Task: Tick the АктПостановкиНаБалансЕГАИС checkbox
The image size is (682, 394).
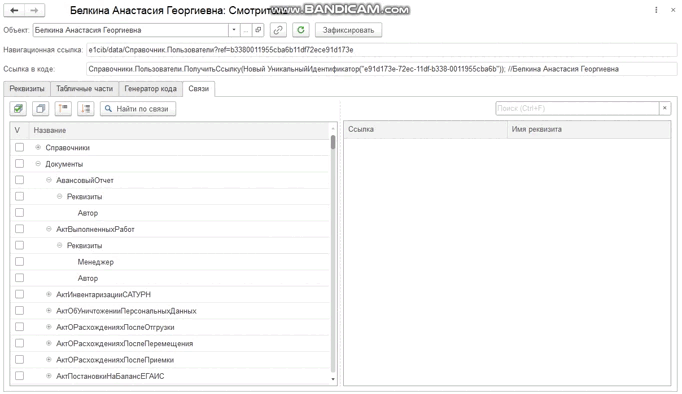Action: [x=19, y=376]
